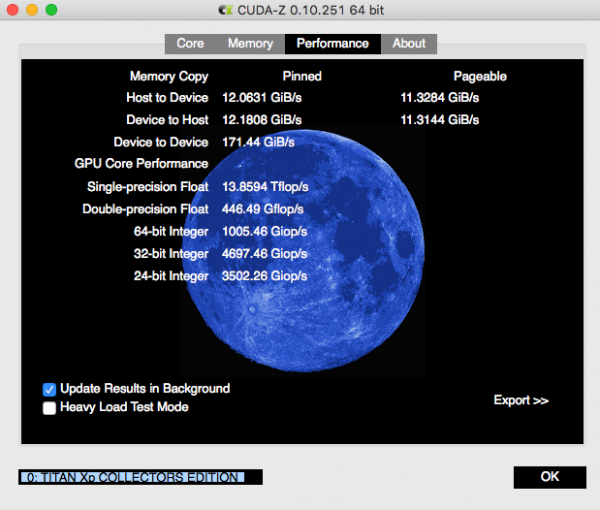Image resolution: width=600 pixels, height=510 pixels.
Task: Select the Performance tab
Action: coord(332,44)
